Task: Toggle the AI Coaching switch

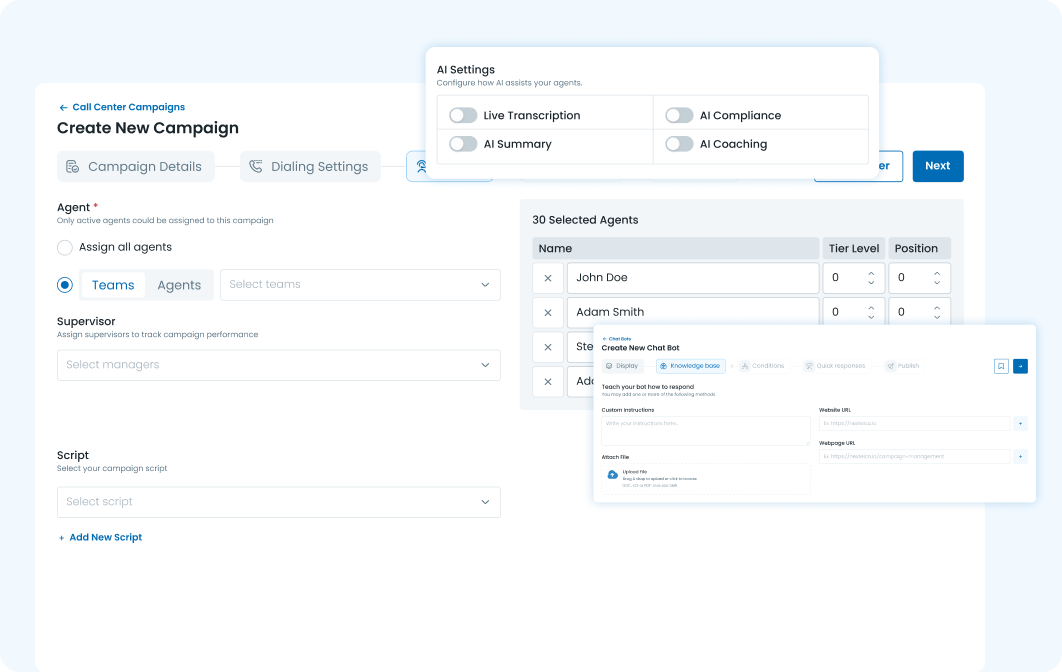Action: [679, 144]
